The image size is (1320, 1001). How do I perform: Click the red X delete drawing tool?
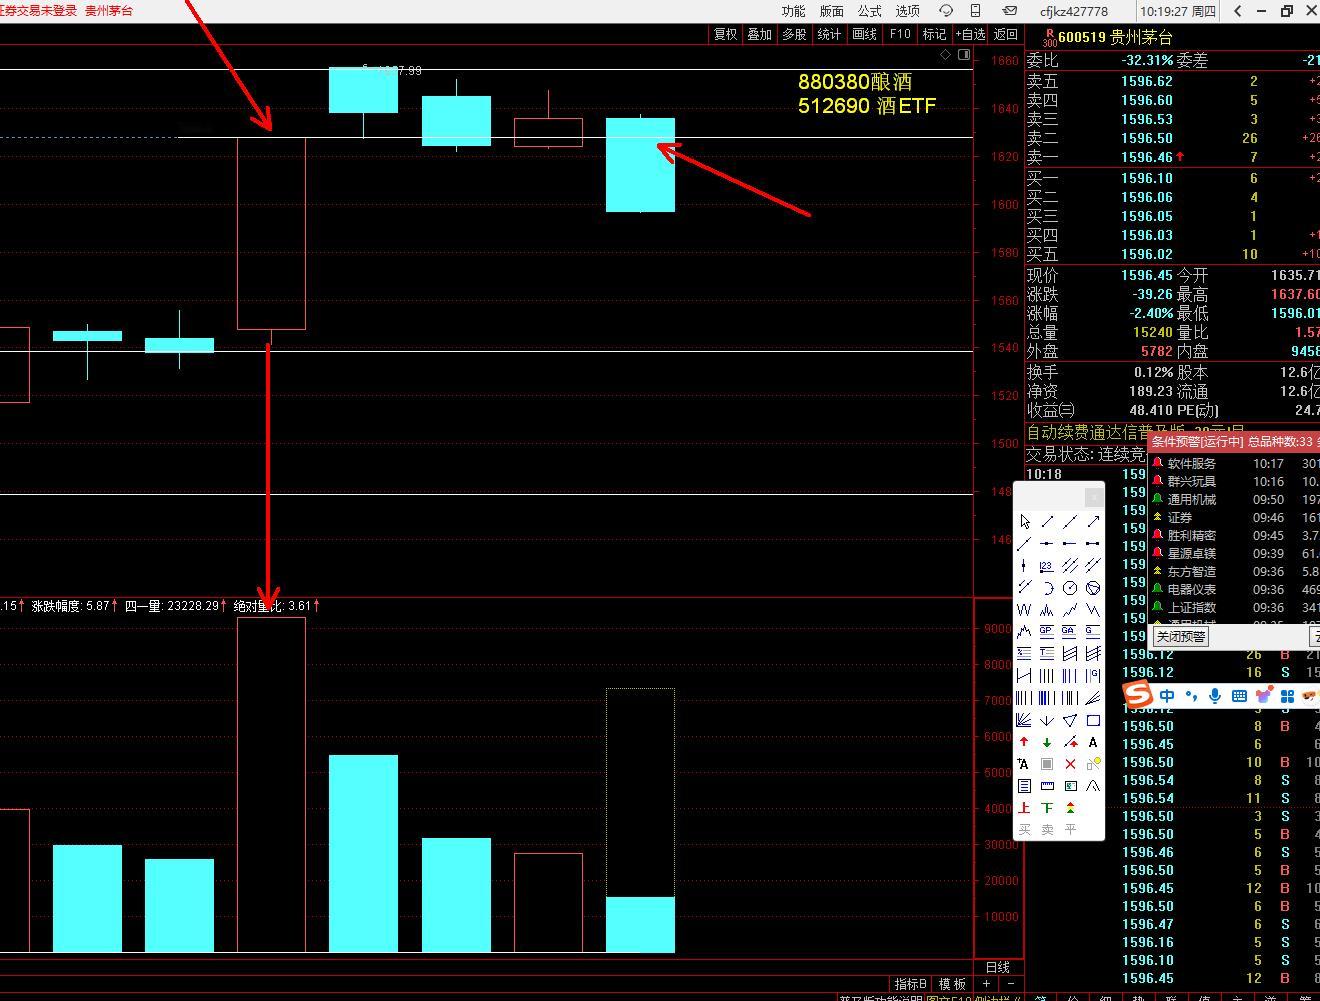point(1070,764)
